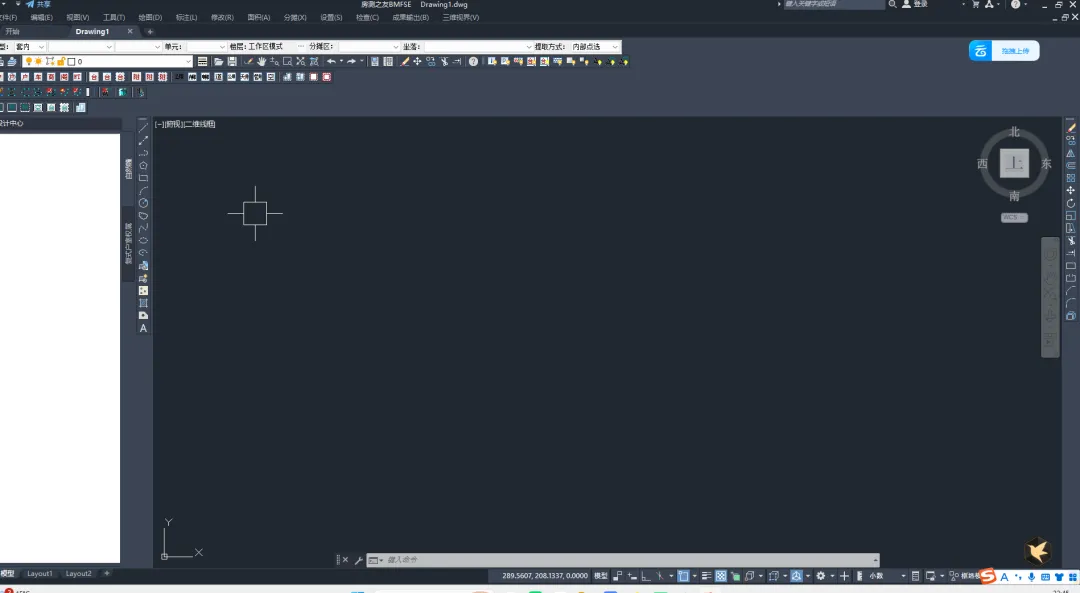Switch to the 开始 tab

coord(12,32)
